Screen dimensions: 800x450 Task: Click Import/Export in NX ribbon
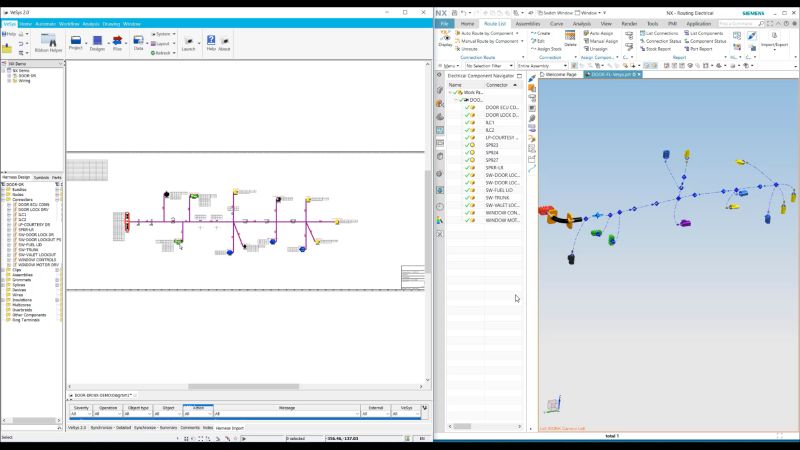point(774,40)
